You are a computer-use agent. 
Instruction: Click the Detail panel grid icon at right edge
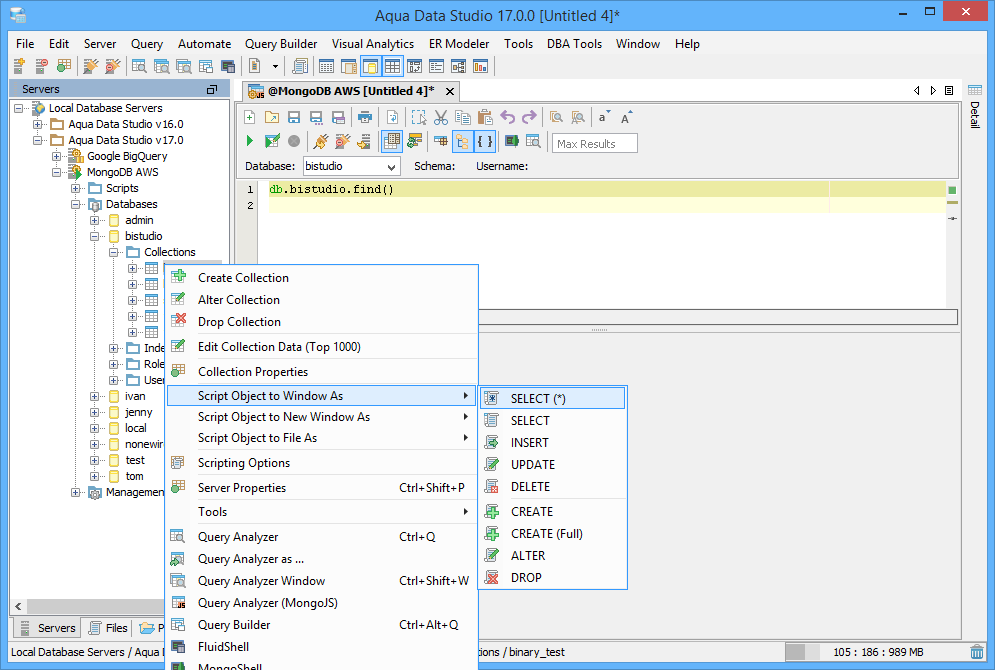(975, 89)
